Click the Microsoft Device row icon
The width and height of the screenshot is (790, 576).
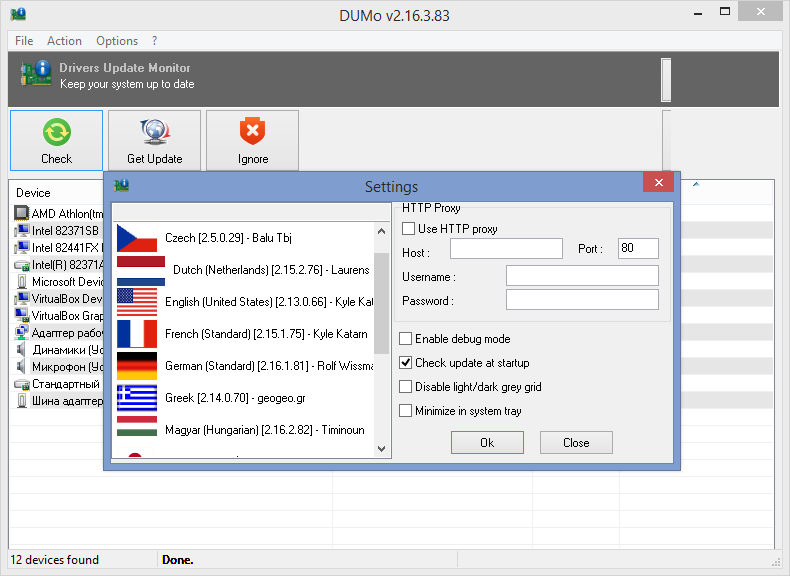click(22, 281)
